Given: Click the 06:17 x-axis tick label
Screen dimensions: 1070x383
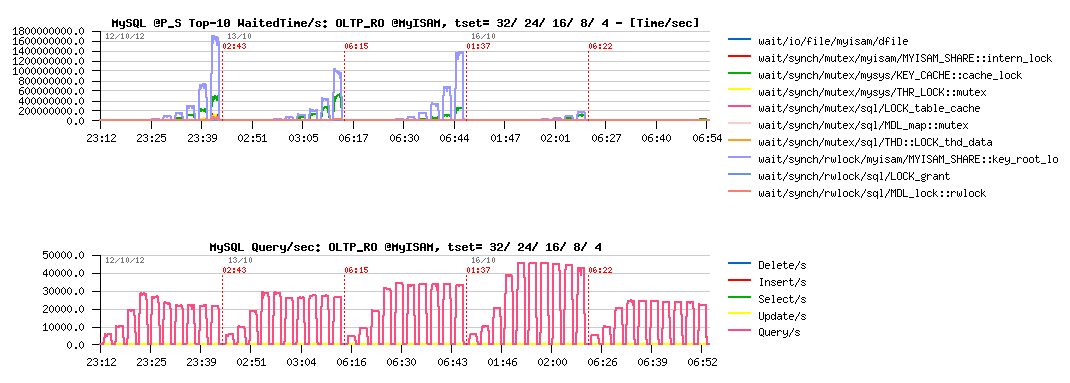Looking at the screenshot, I should point(353,138).
